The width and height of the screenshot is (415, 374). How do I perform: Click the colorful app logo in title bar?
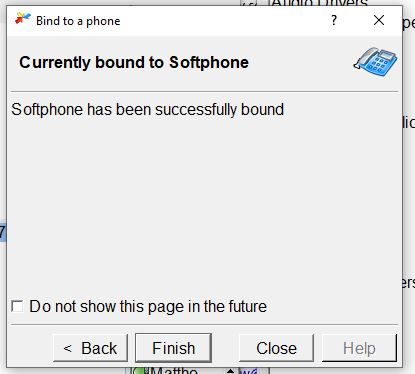click(x=23, y=19)
